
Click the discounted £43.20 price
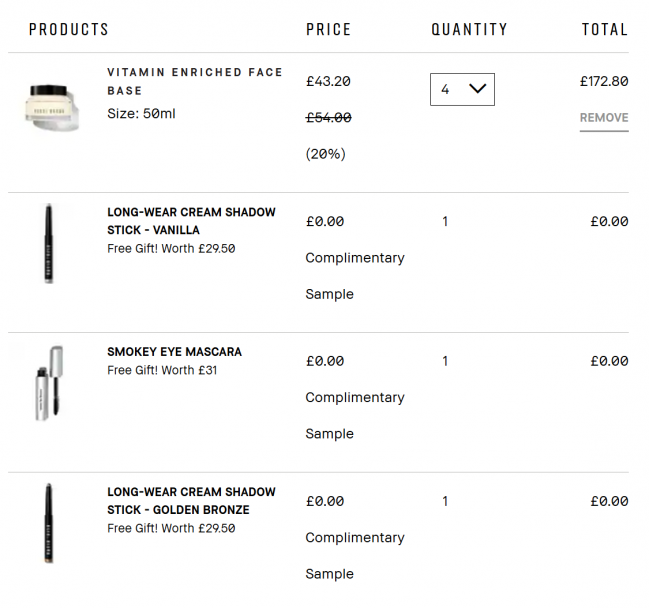click(x=328, y=81)
